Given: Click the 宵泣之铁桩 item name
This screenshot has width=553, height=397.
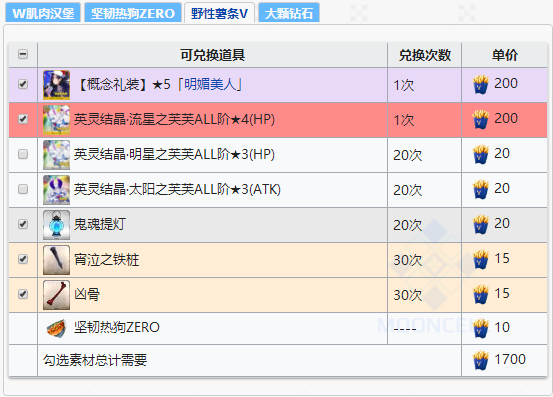Looking at the screenshot, I should (x=107, y=259).
